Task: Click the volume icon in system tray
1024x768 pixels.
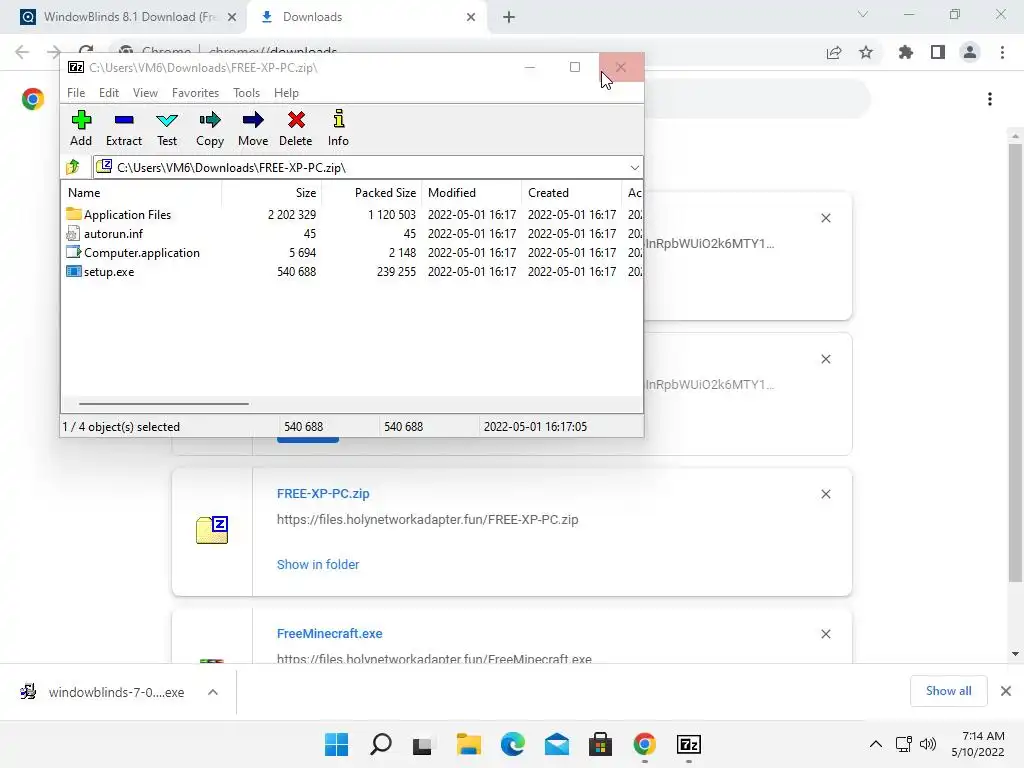Action: click(x=927, y=744)
